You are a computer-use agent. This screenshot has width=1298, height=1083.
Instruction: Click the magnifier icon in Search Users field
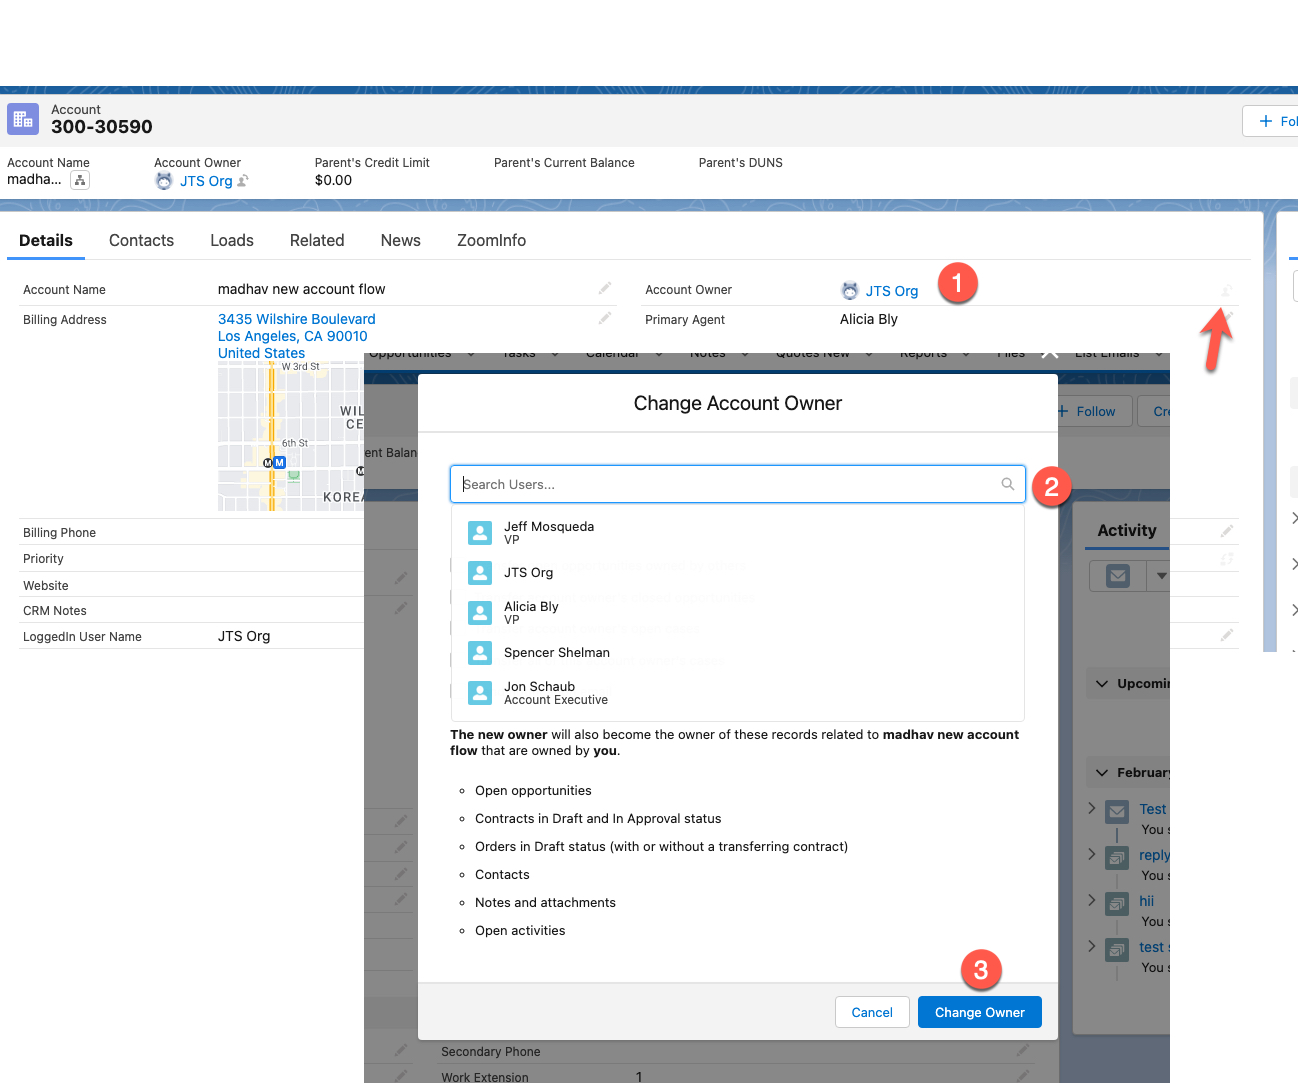tap(1008, 484)
